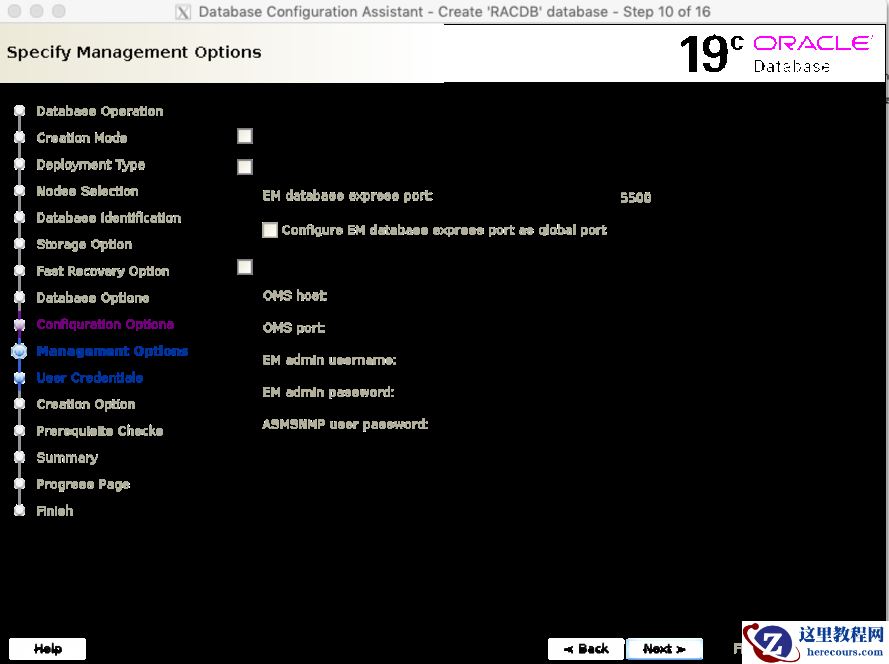Screen dimensions: 889x664
Task: Close the Database Configuration Assistant window
Action: (x=15, y=11)
